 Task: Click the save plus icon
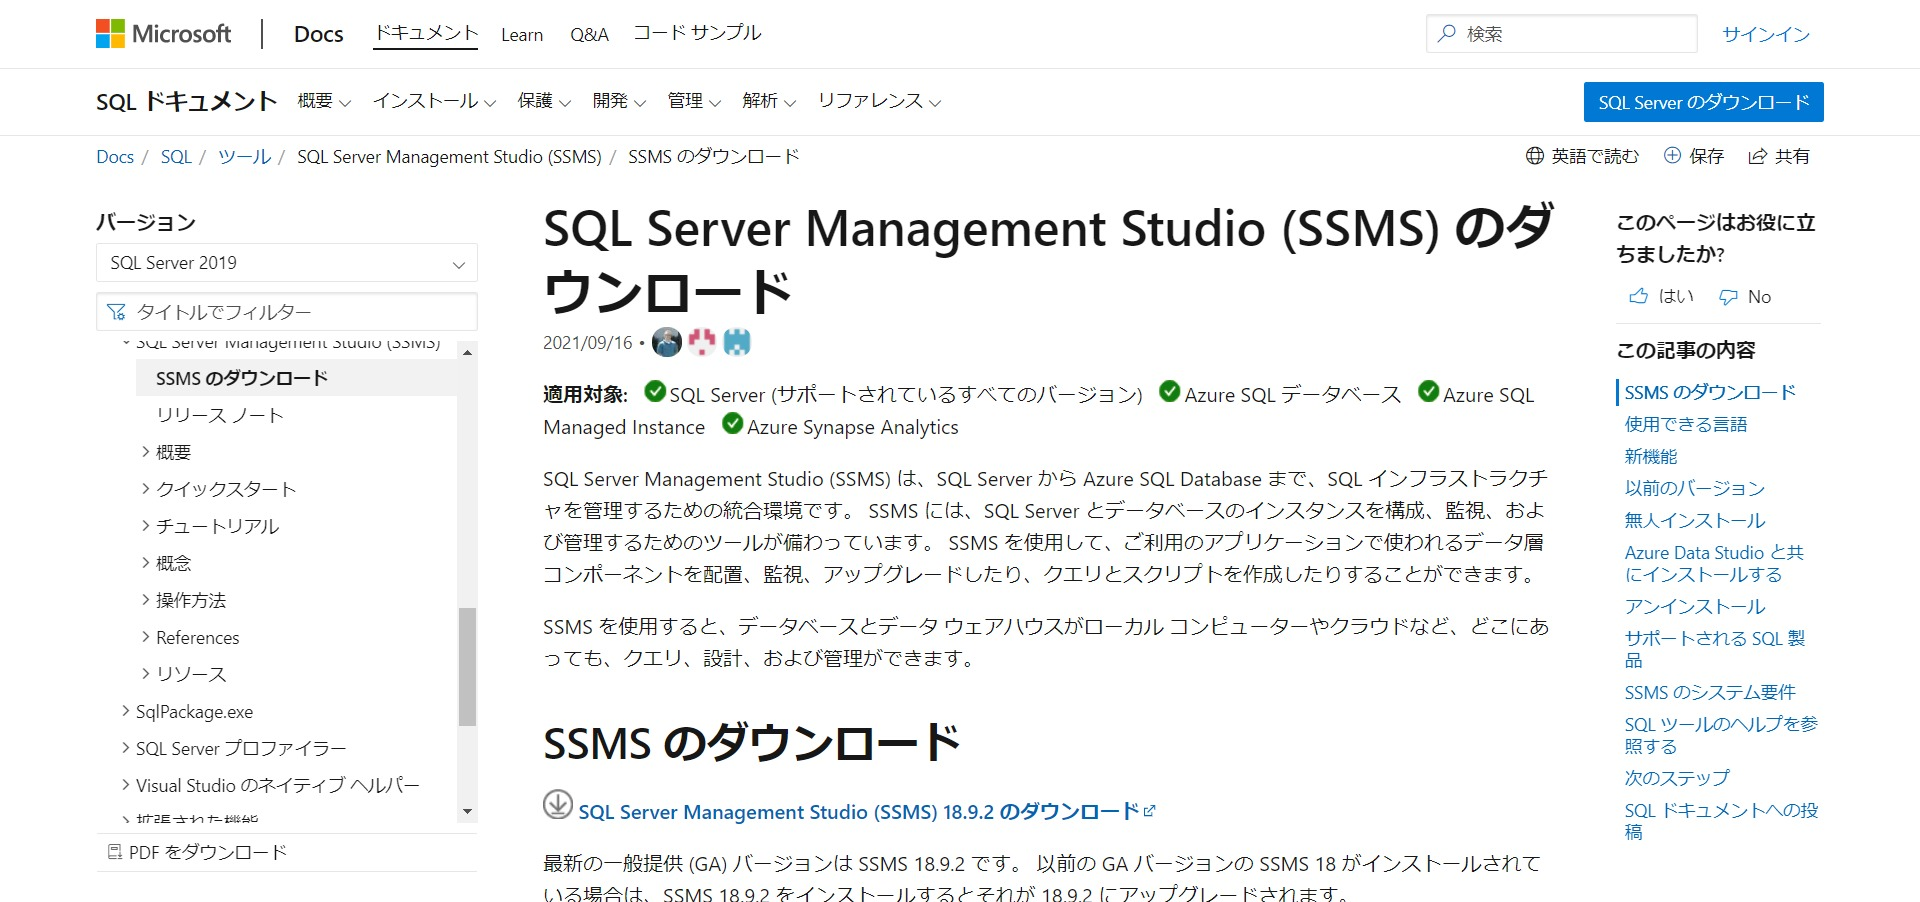click(1672, 155)
